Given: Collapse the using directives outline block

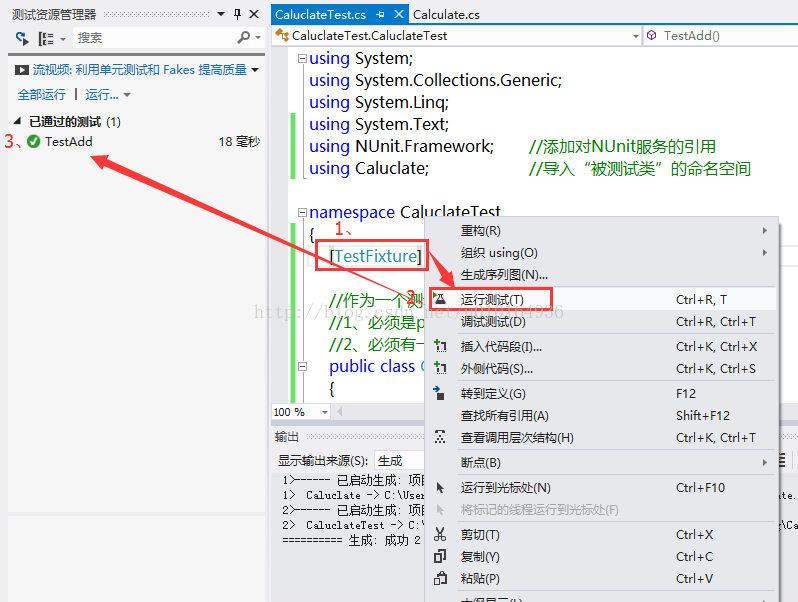Looking at the screenshot, I should point(302,59).
